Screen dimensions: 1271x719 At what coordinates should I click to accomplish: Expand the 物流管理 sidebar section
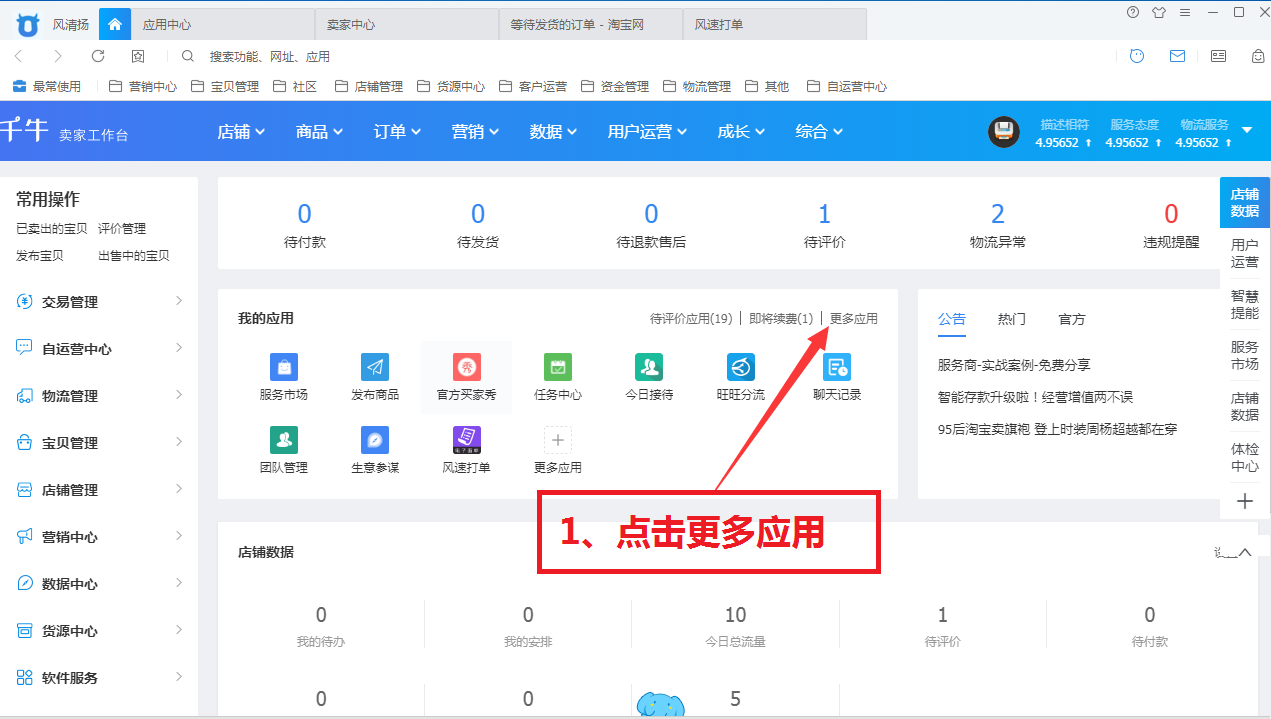click(x=100, y=396)
